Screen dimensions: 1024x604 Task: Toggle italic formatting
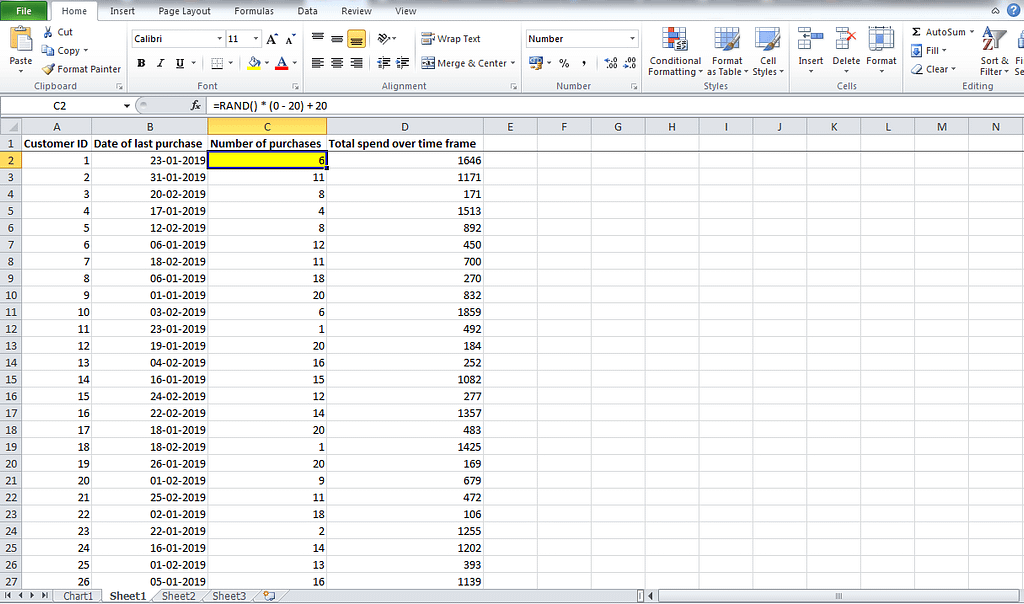(x=160, y=63)
